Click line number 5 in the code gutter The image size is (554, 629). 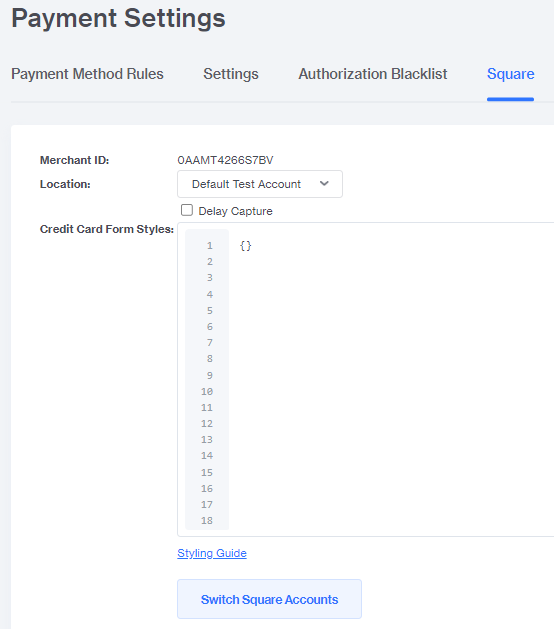coord(209,310)
